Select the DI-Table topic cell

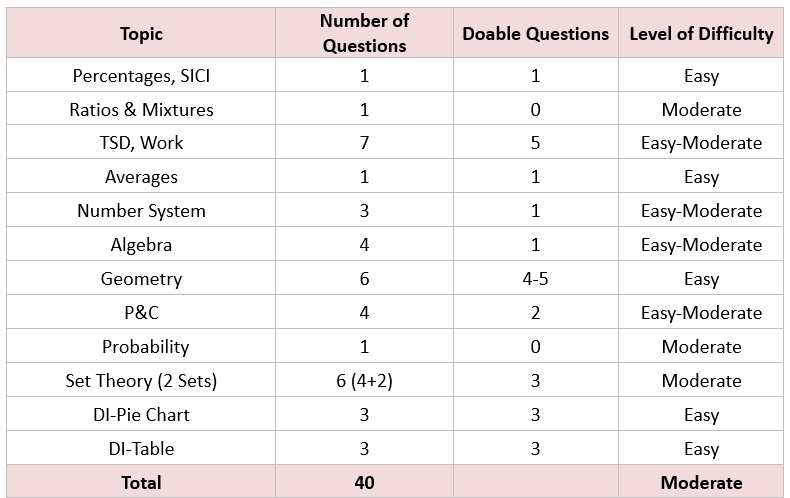coord(141,448)
